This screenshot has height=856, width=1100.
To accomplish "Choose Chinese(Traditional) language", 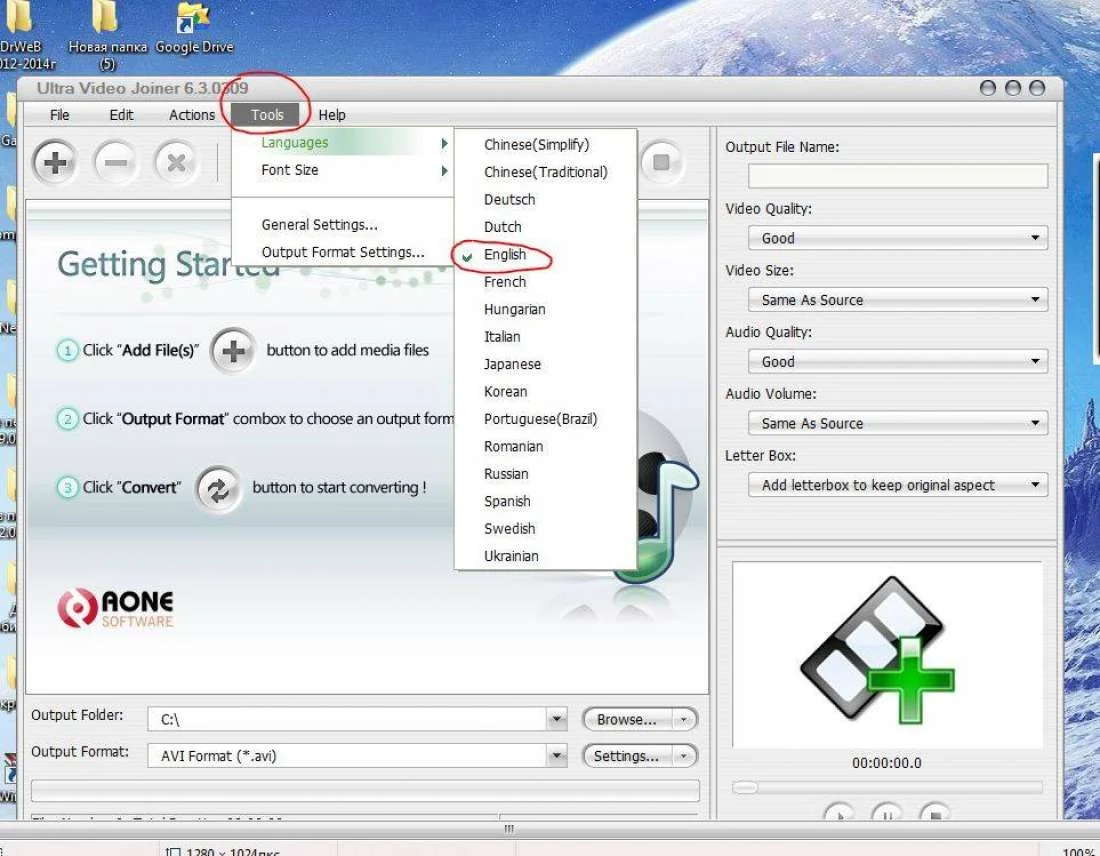I will [546, 172].
